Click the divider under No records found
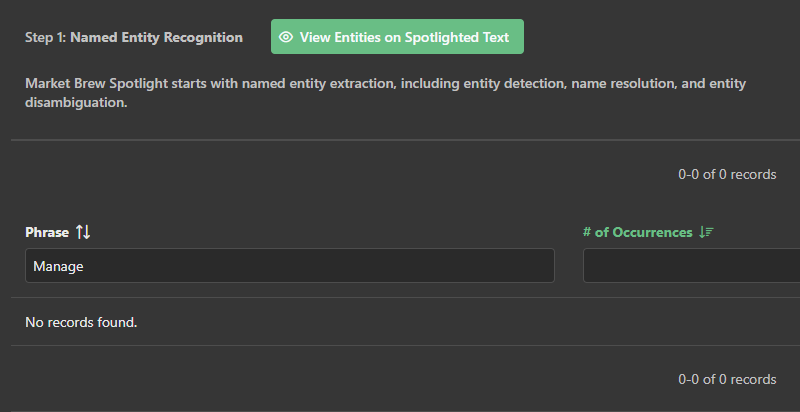This screenshot has width=800, height=412. [x=400, y=346]
